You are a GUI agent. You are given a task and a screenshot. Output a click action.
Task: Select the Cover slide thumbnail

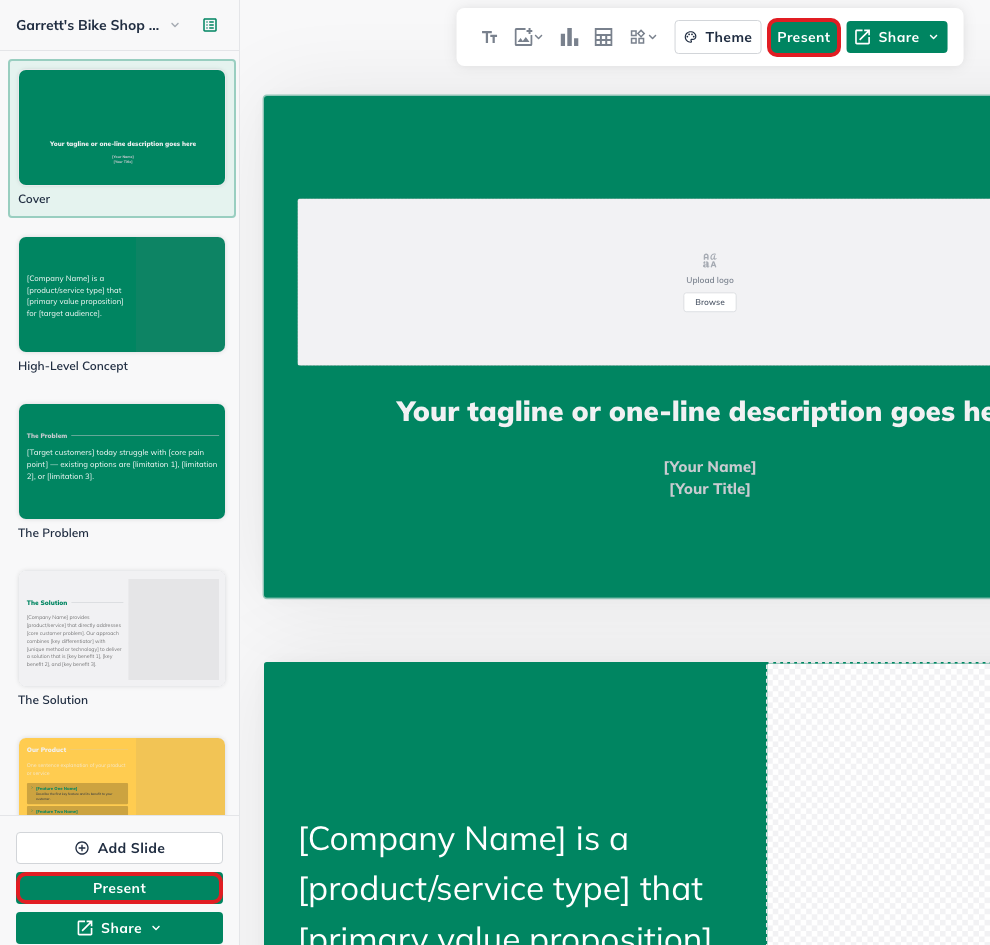coord(122,128)
